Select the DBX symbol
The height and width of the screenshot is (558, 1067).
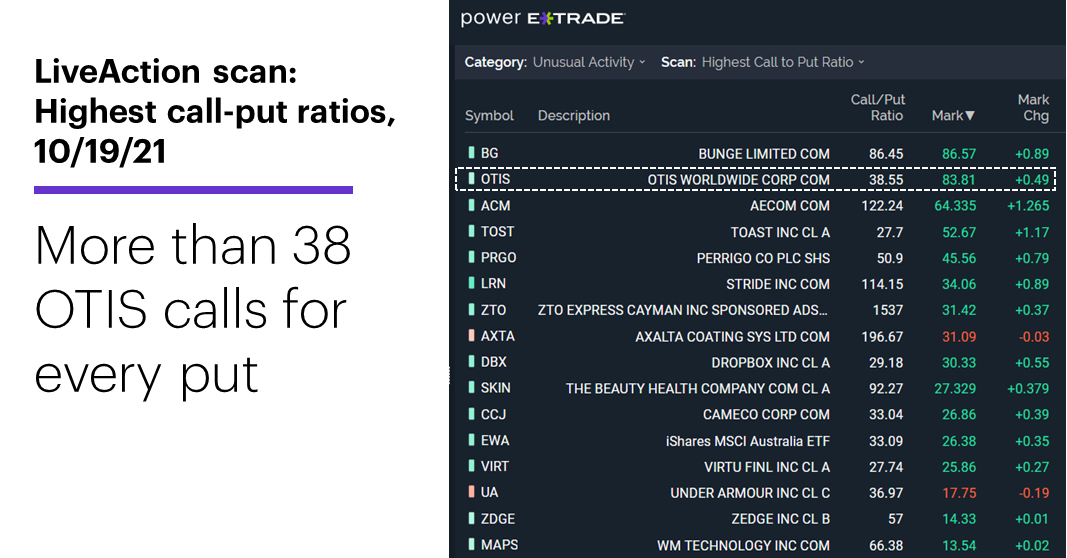point(493,361)
